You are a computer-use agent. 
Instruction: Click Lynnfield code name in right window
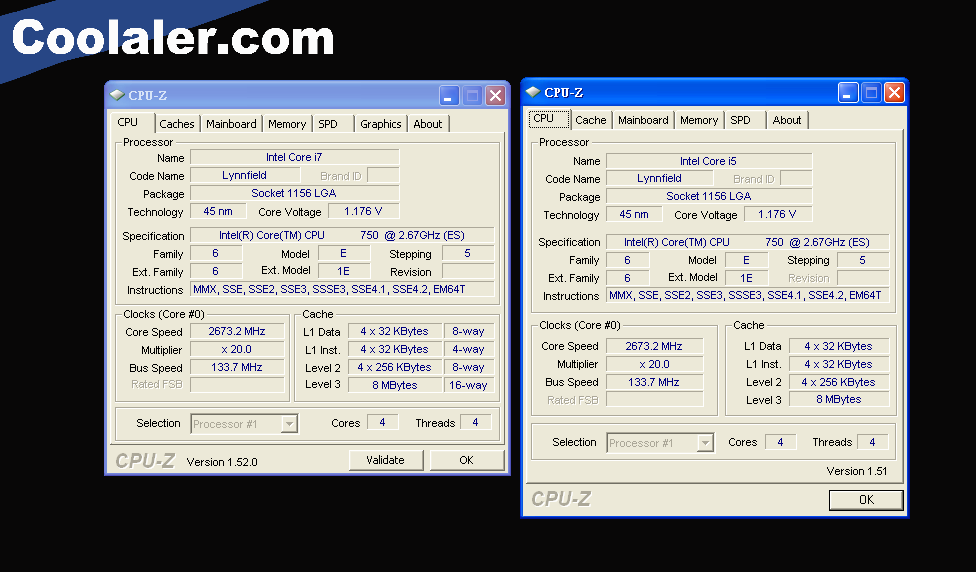659,178
